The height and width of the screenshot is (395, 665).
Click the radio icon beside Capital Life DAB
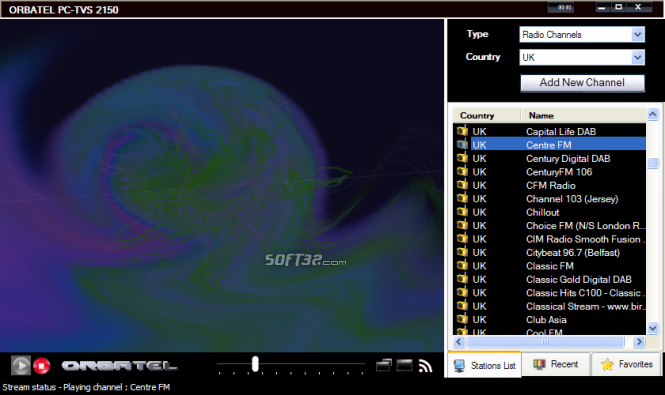click(462, 131)
